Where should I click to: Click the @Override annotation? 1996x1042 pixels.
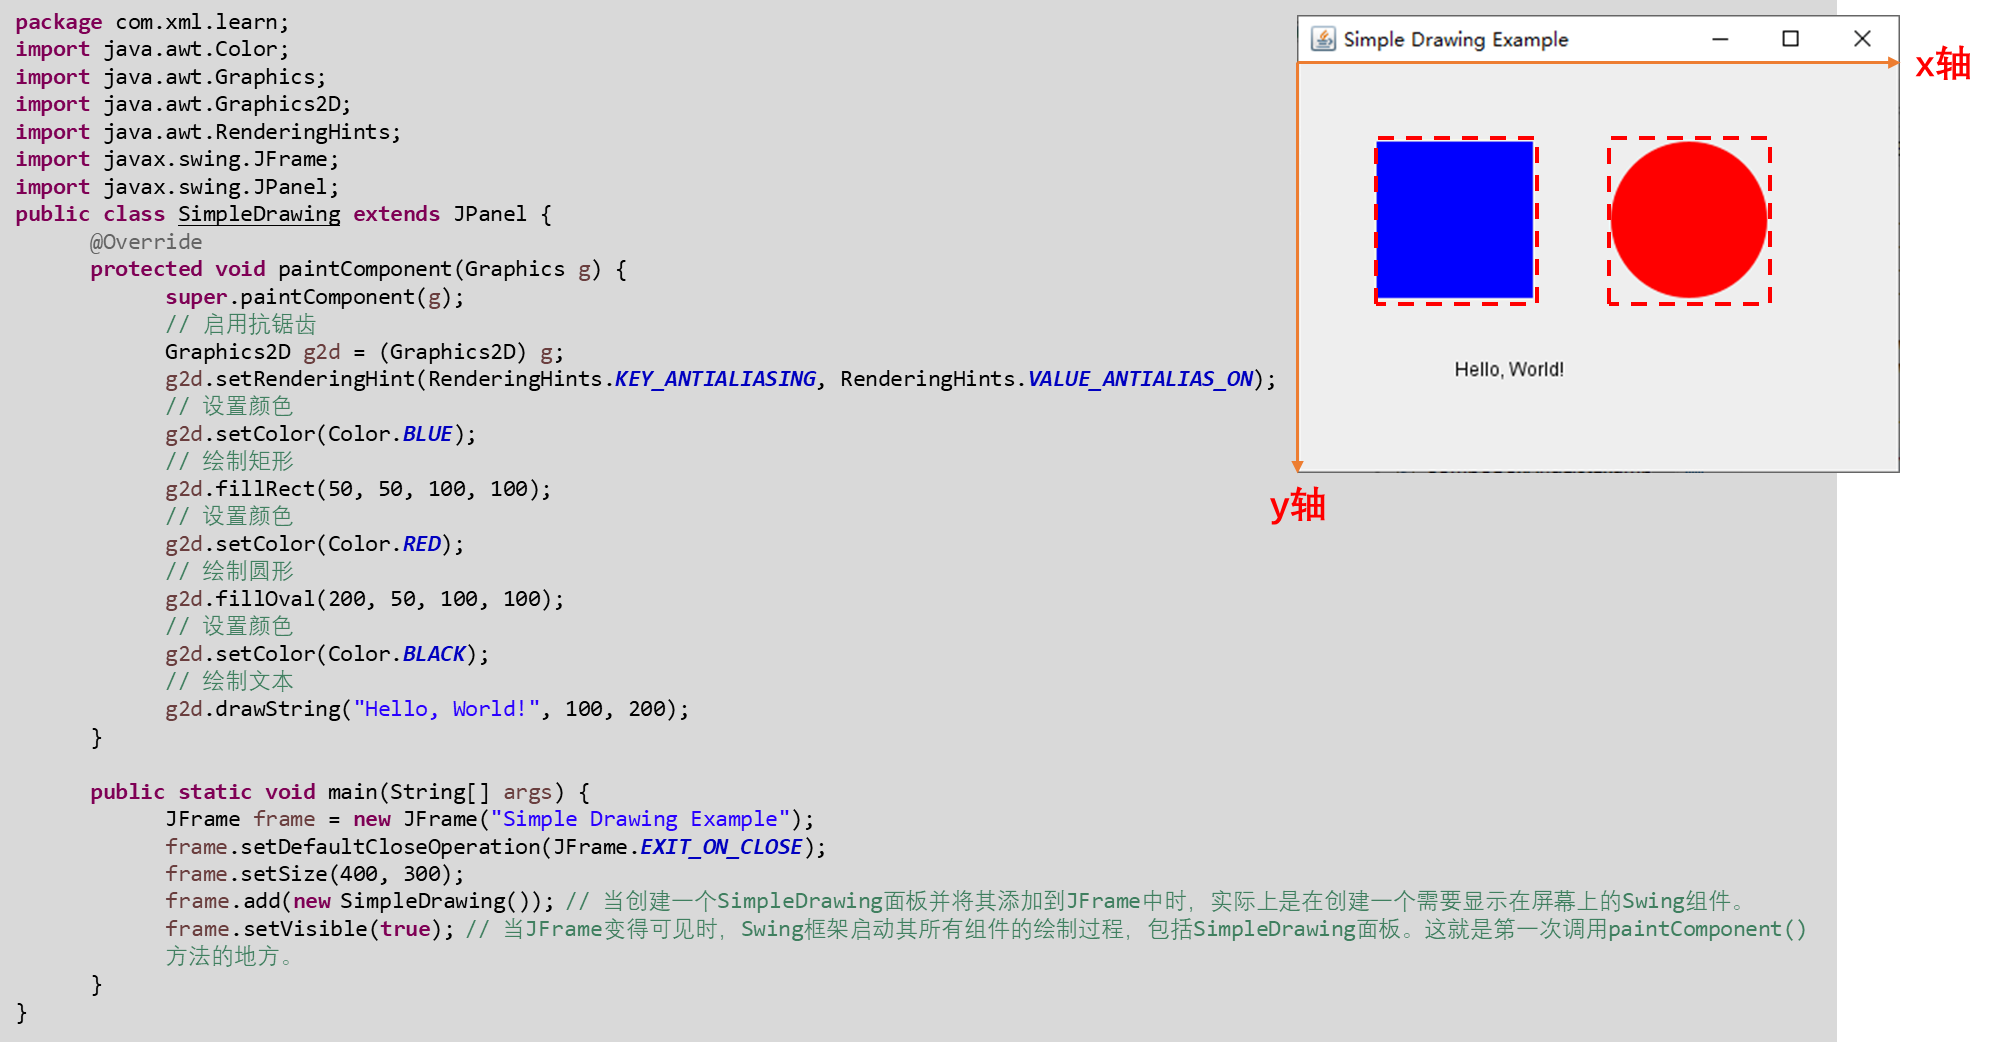click(146, 242)
